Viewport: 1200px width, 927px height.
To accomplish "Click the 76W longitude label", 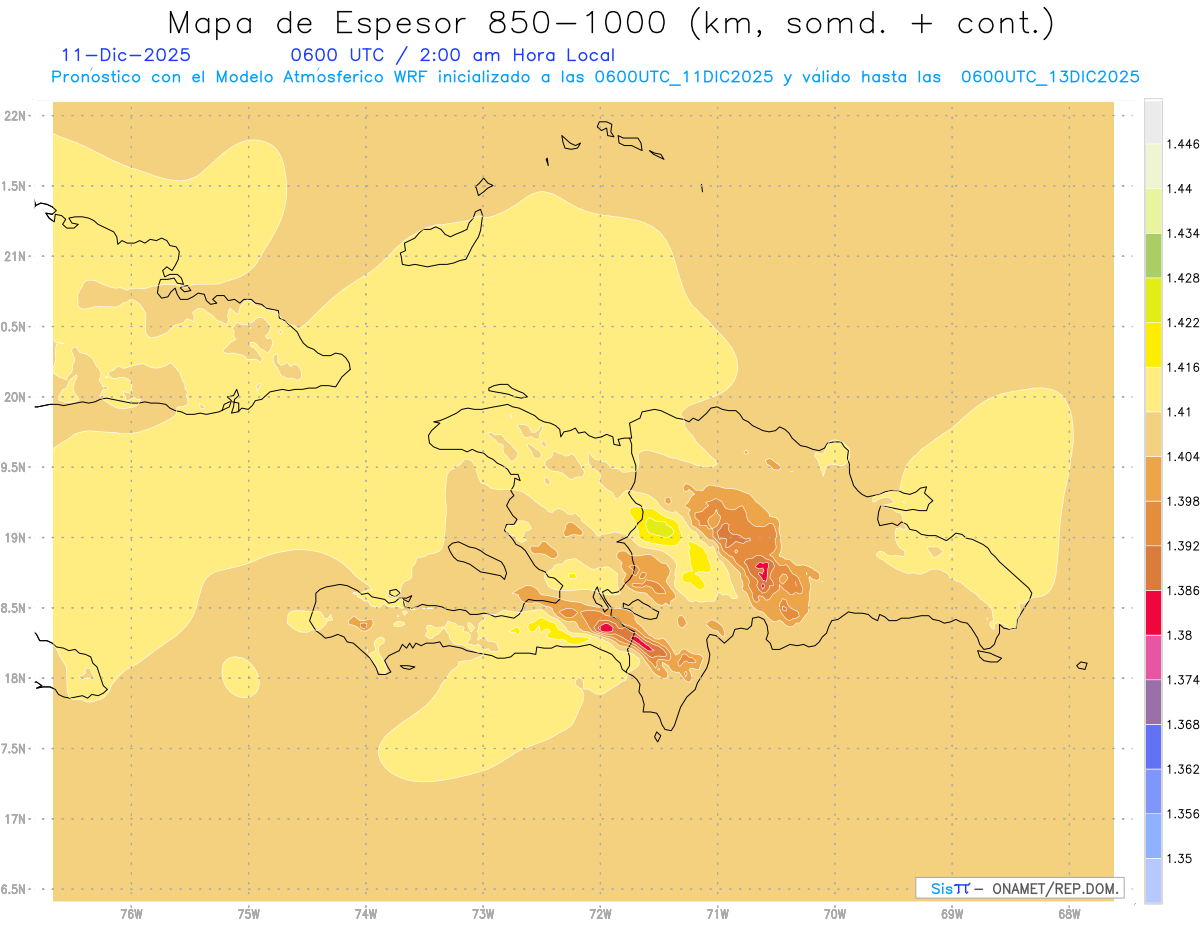I will (131, 914).
